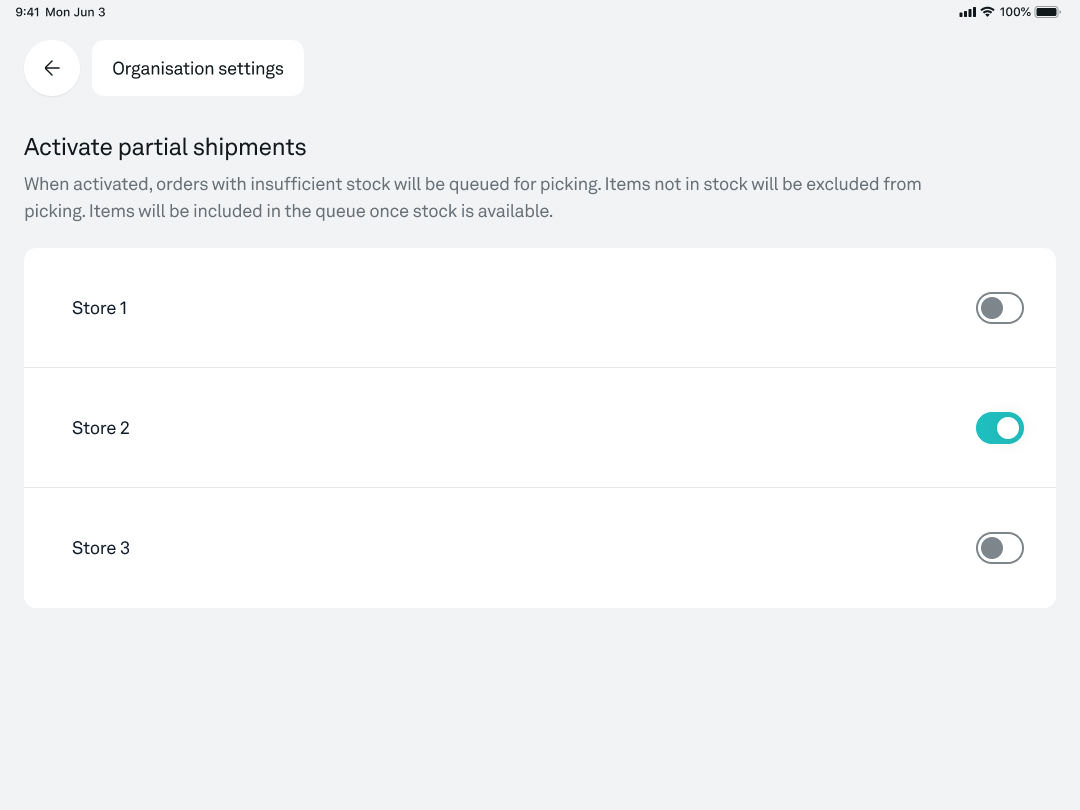Tap the Mon Jun 3 date

click(75, 12)
